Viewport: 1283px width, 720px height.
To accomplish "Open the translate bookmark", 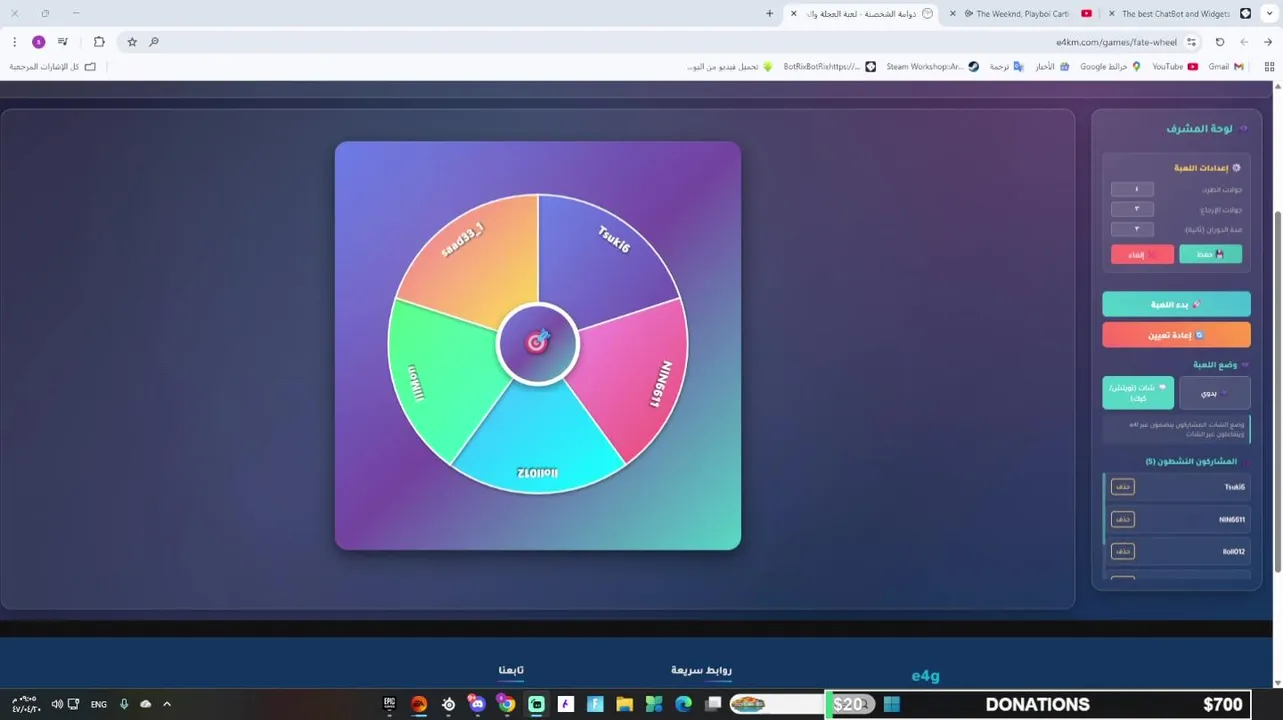I will 1007,67.
